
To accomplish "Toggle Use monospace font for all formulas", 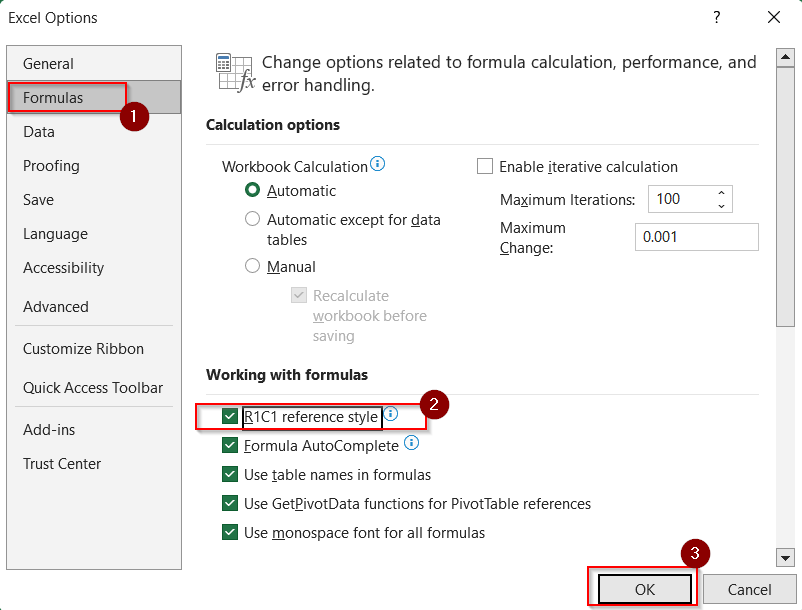I will pyautogui.click(x=230, y=532).
